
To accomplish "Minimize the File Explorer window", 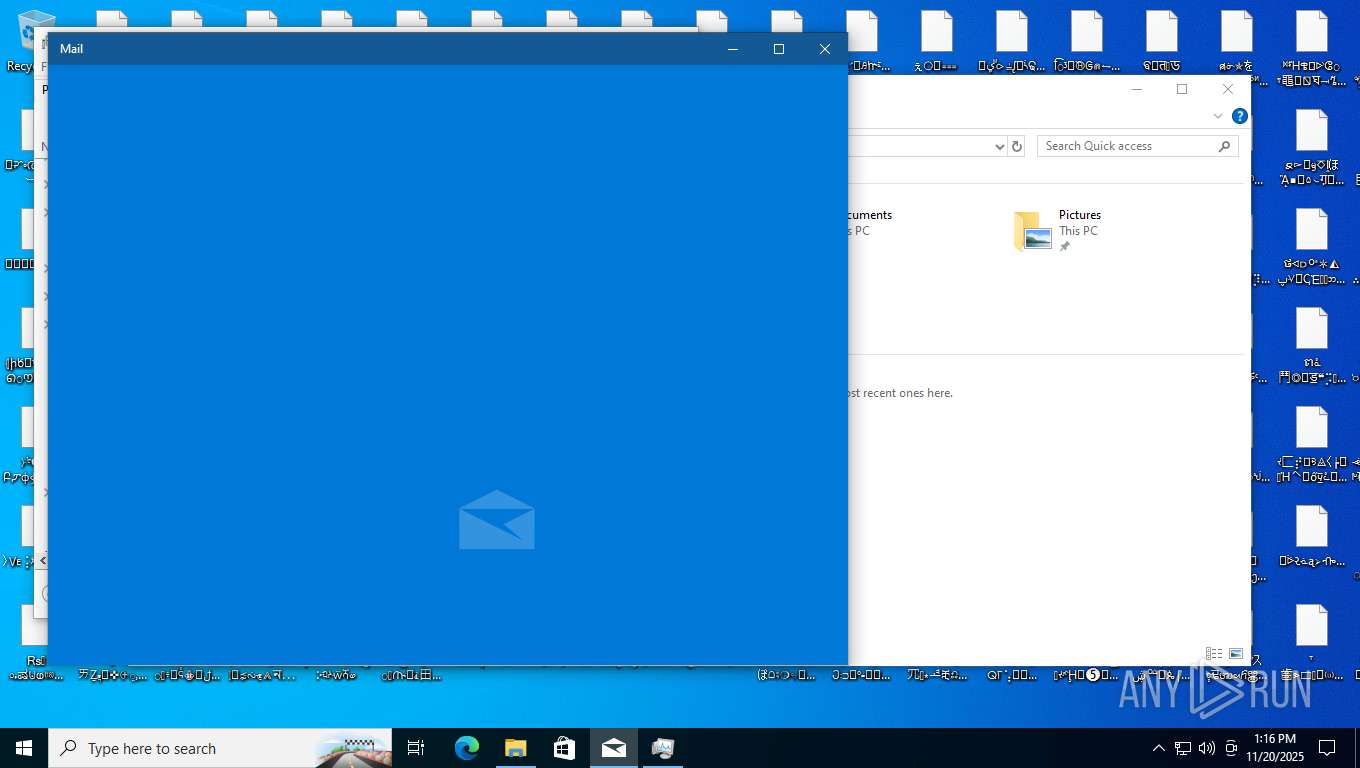I will pyautogui.click(x=1137, y=89).
